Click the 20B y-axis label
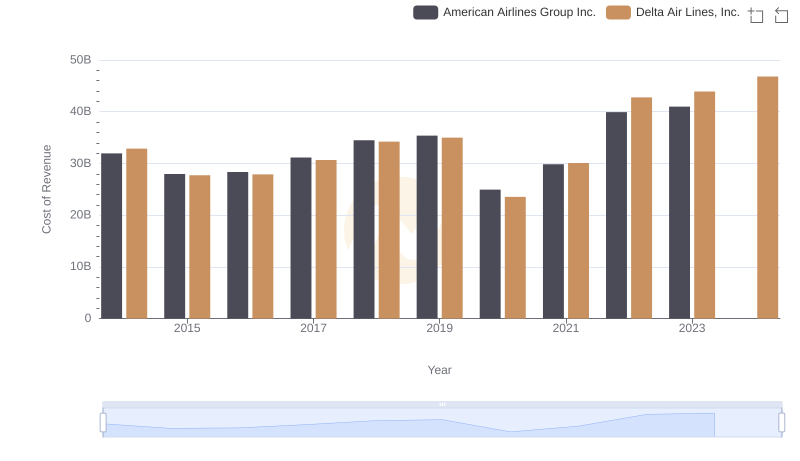The width and height of the screenshot is (800, 461). [81, 215]
